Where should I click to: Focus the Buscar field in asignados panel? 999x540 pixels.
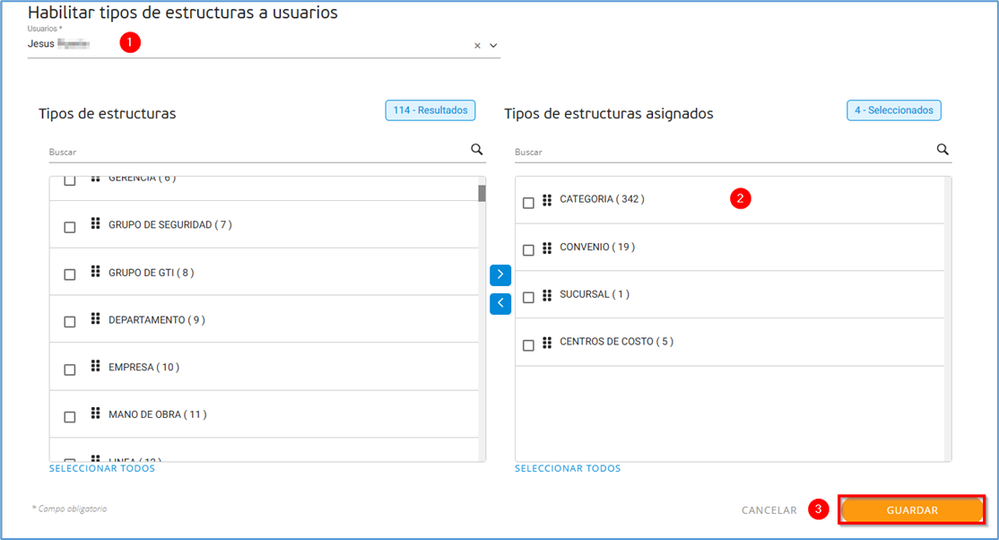pos(720,152)
